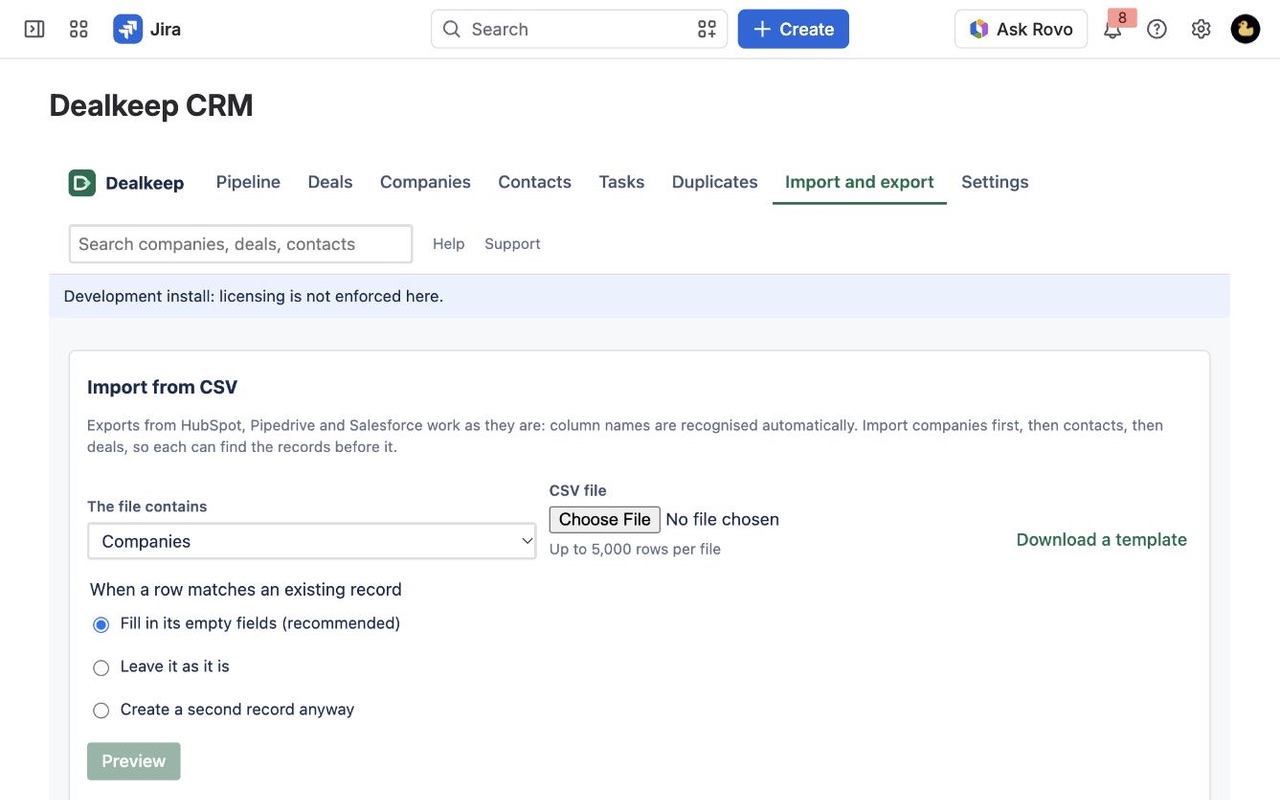Image resolution: width=1280 pixels, height=800 pixels.
Task: Go to the Tasks tab
Action: (x=622, y=182)
